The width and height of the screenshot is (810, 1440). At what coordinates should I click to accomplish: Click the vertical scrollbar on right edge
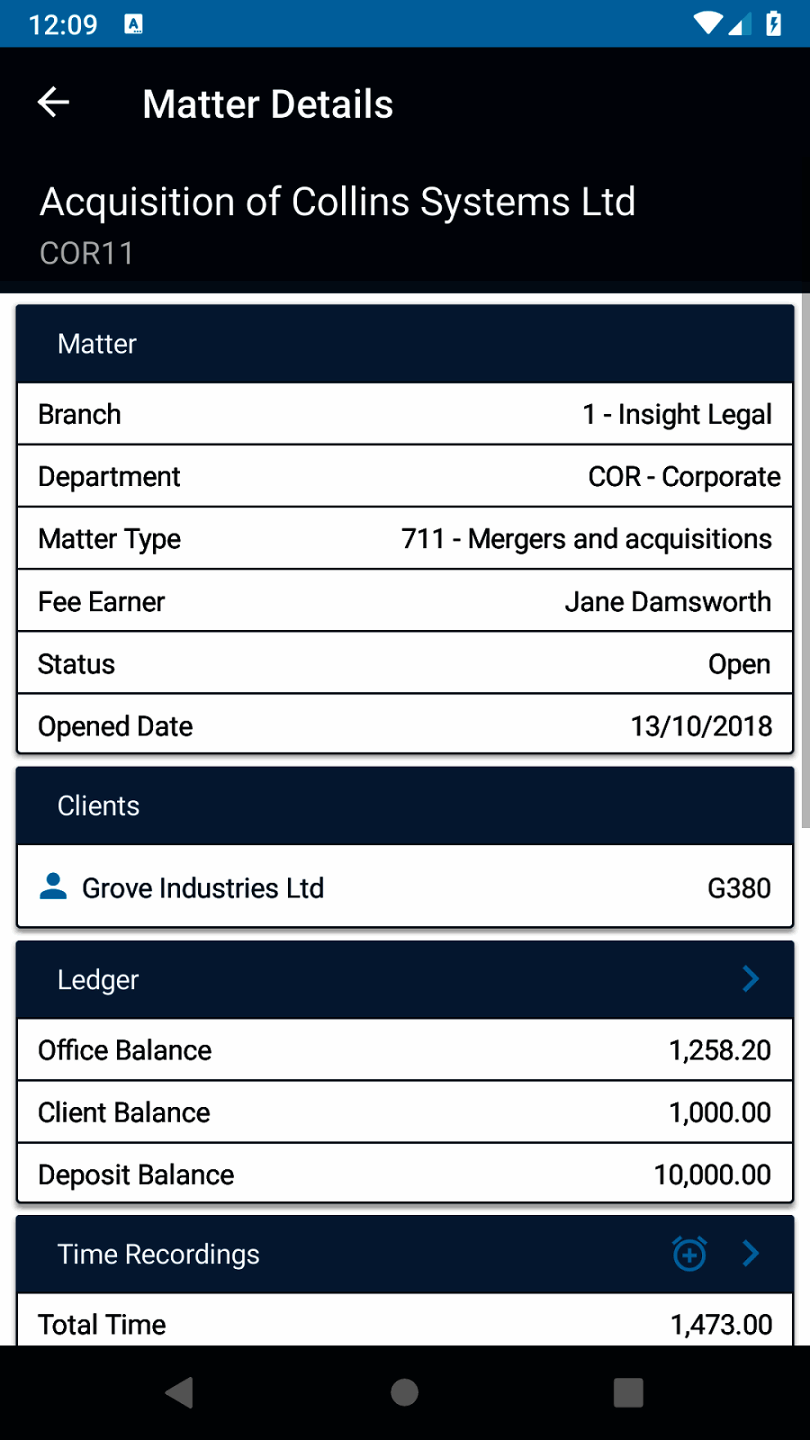click(x=805, y=560)
